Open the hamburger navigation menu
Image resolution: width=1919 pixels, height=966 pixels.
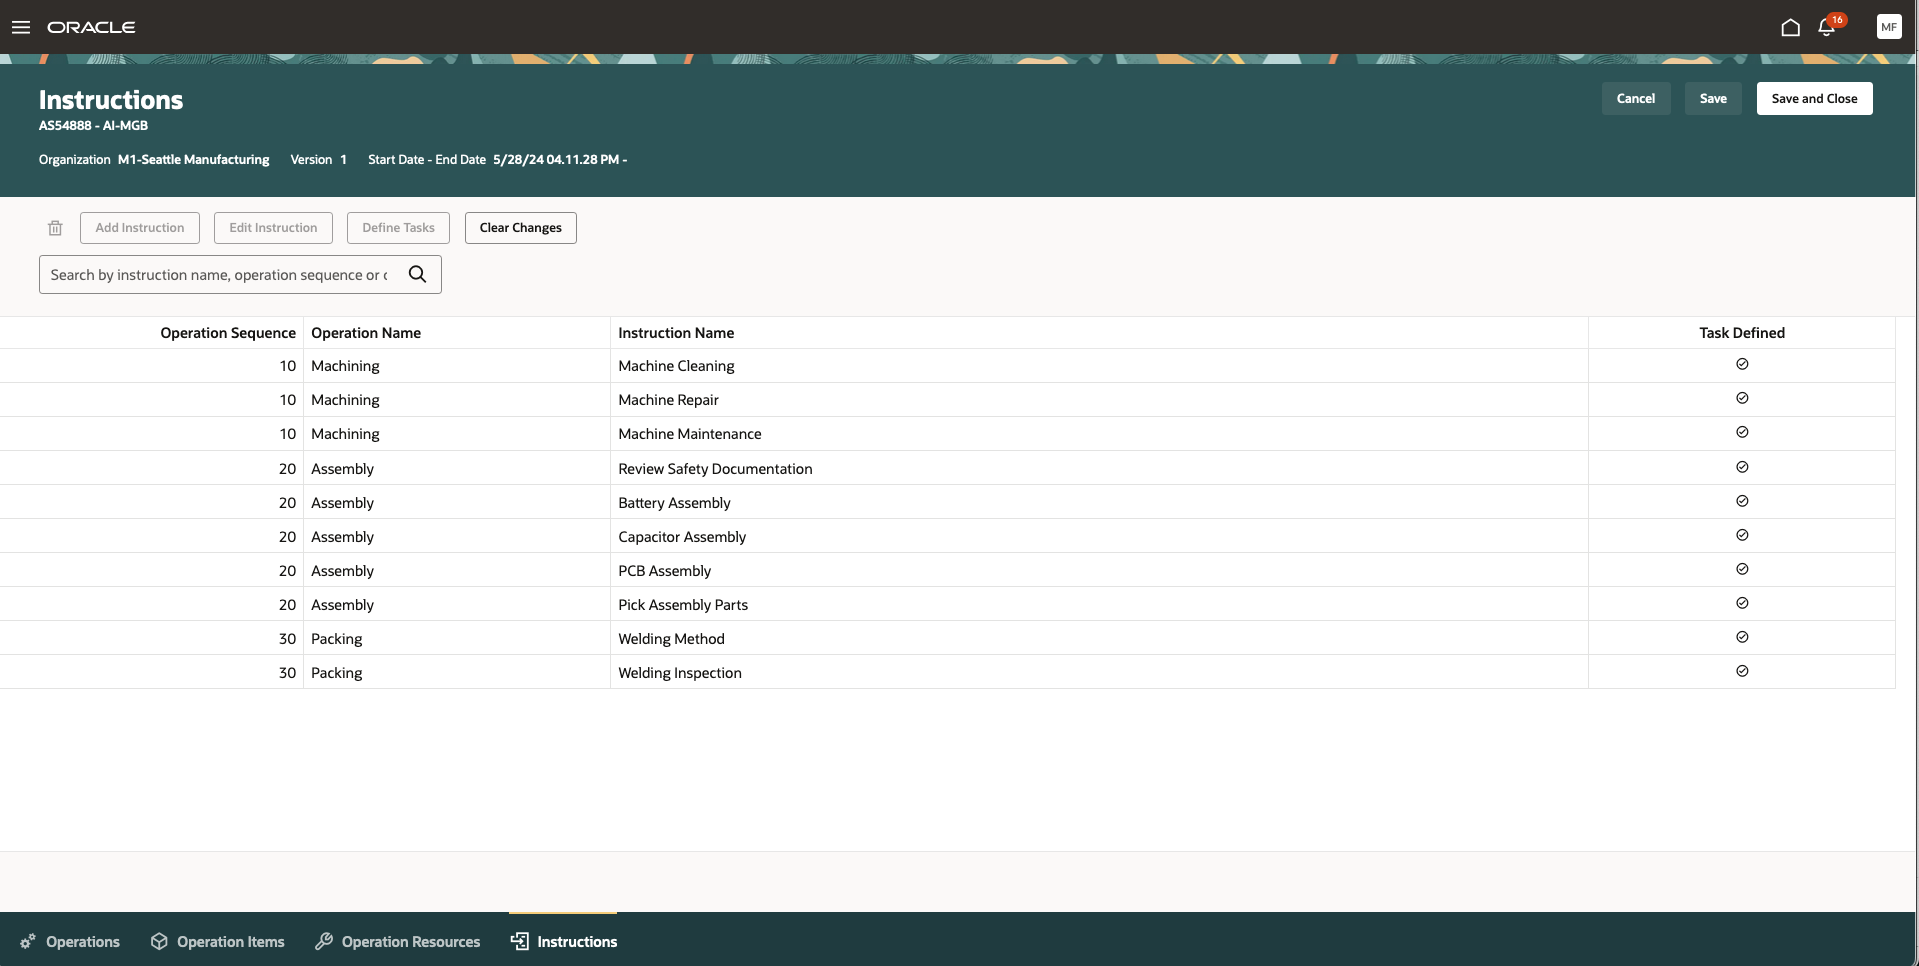point(21,27)
